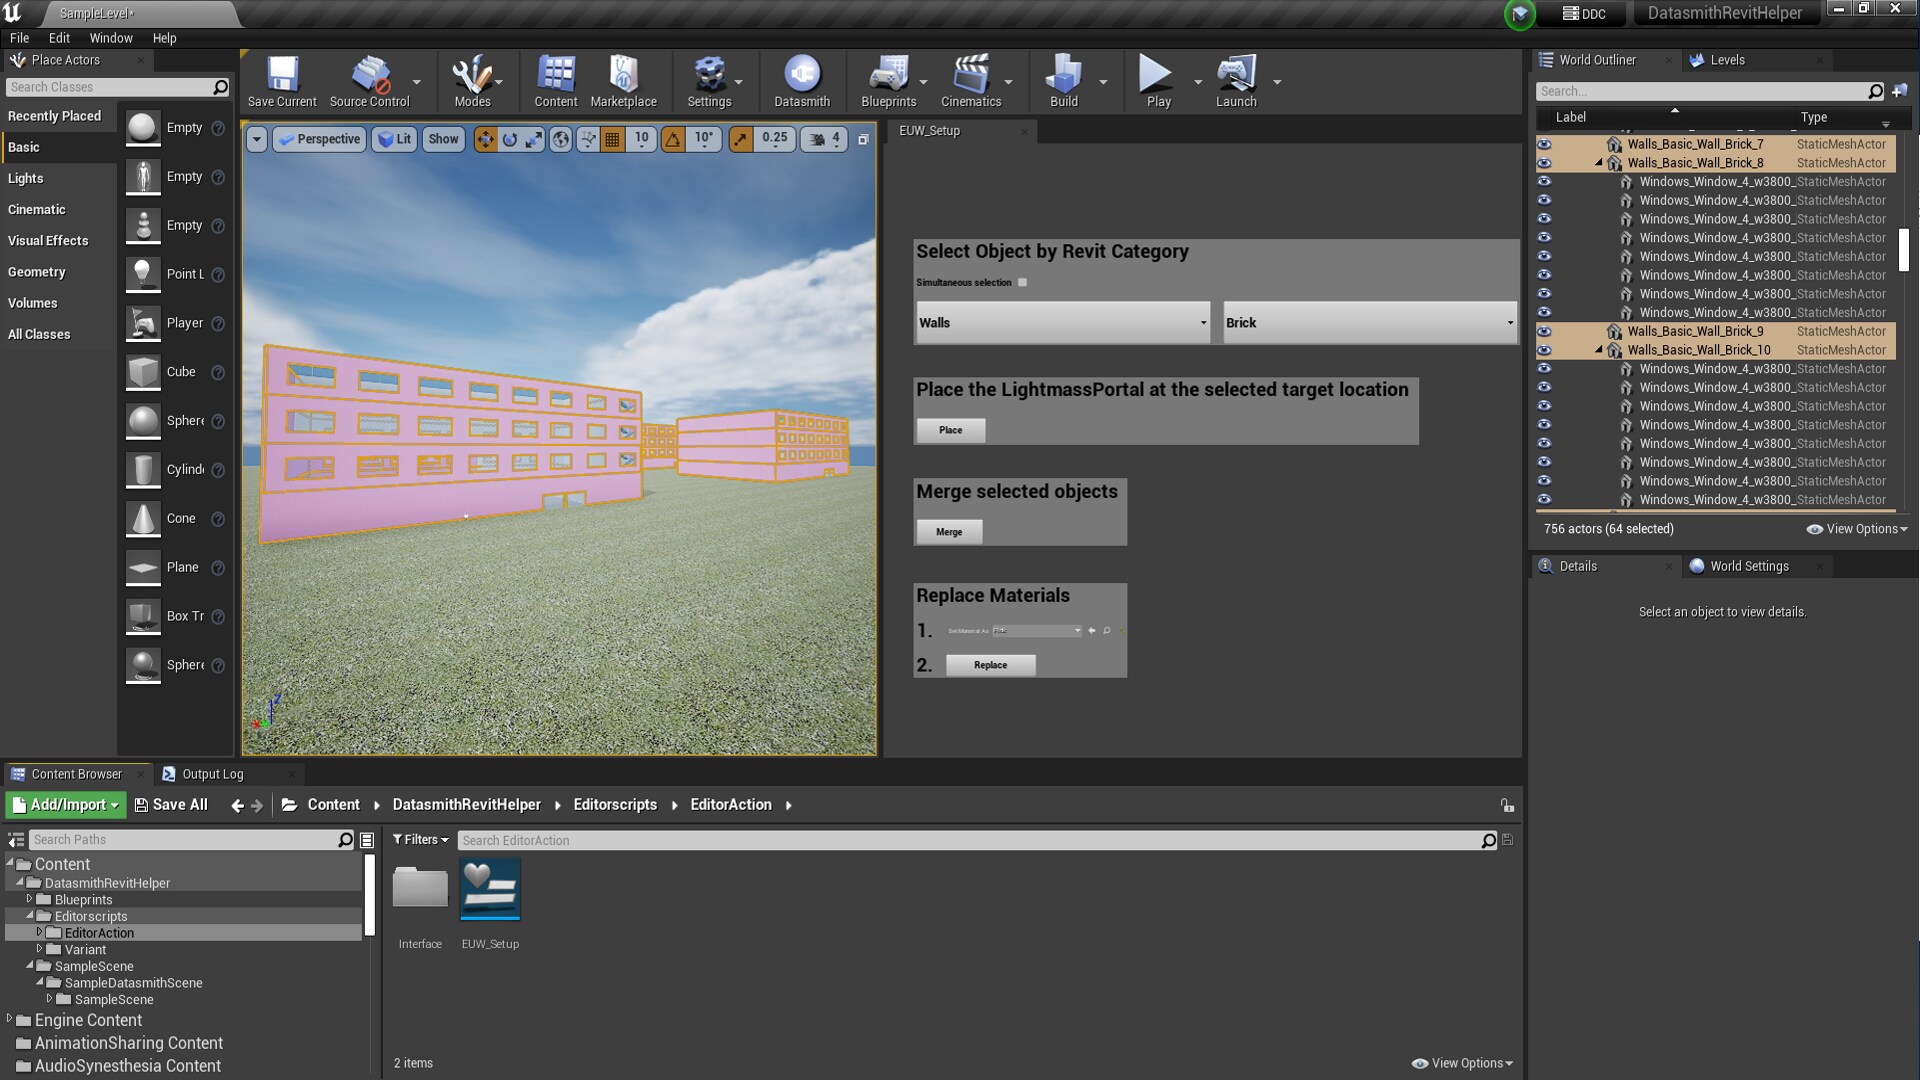
Task: Open the Walls category dropdown
Action: tap(1062, 323)
